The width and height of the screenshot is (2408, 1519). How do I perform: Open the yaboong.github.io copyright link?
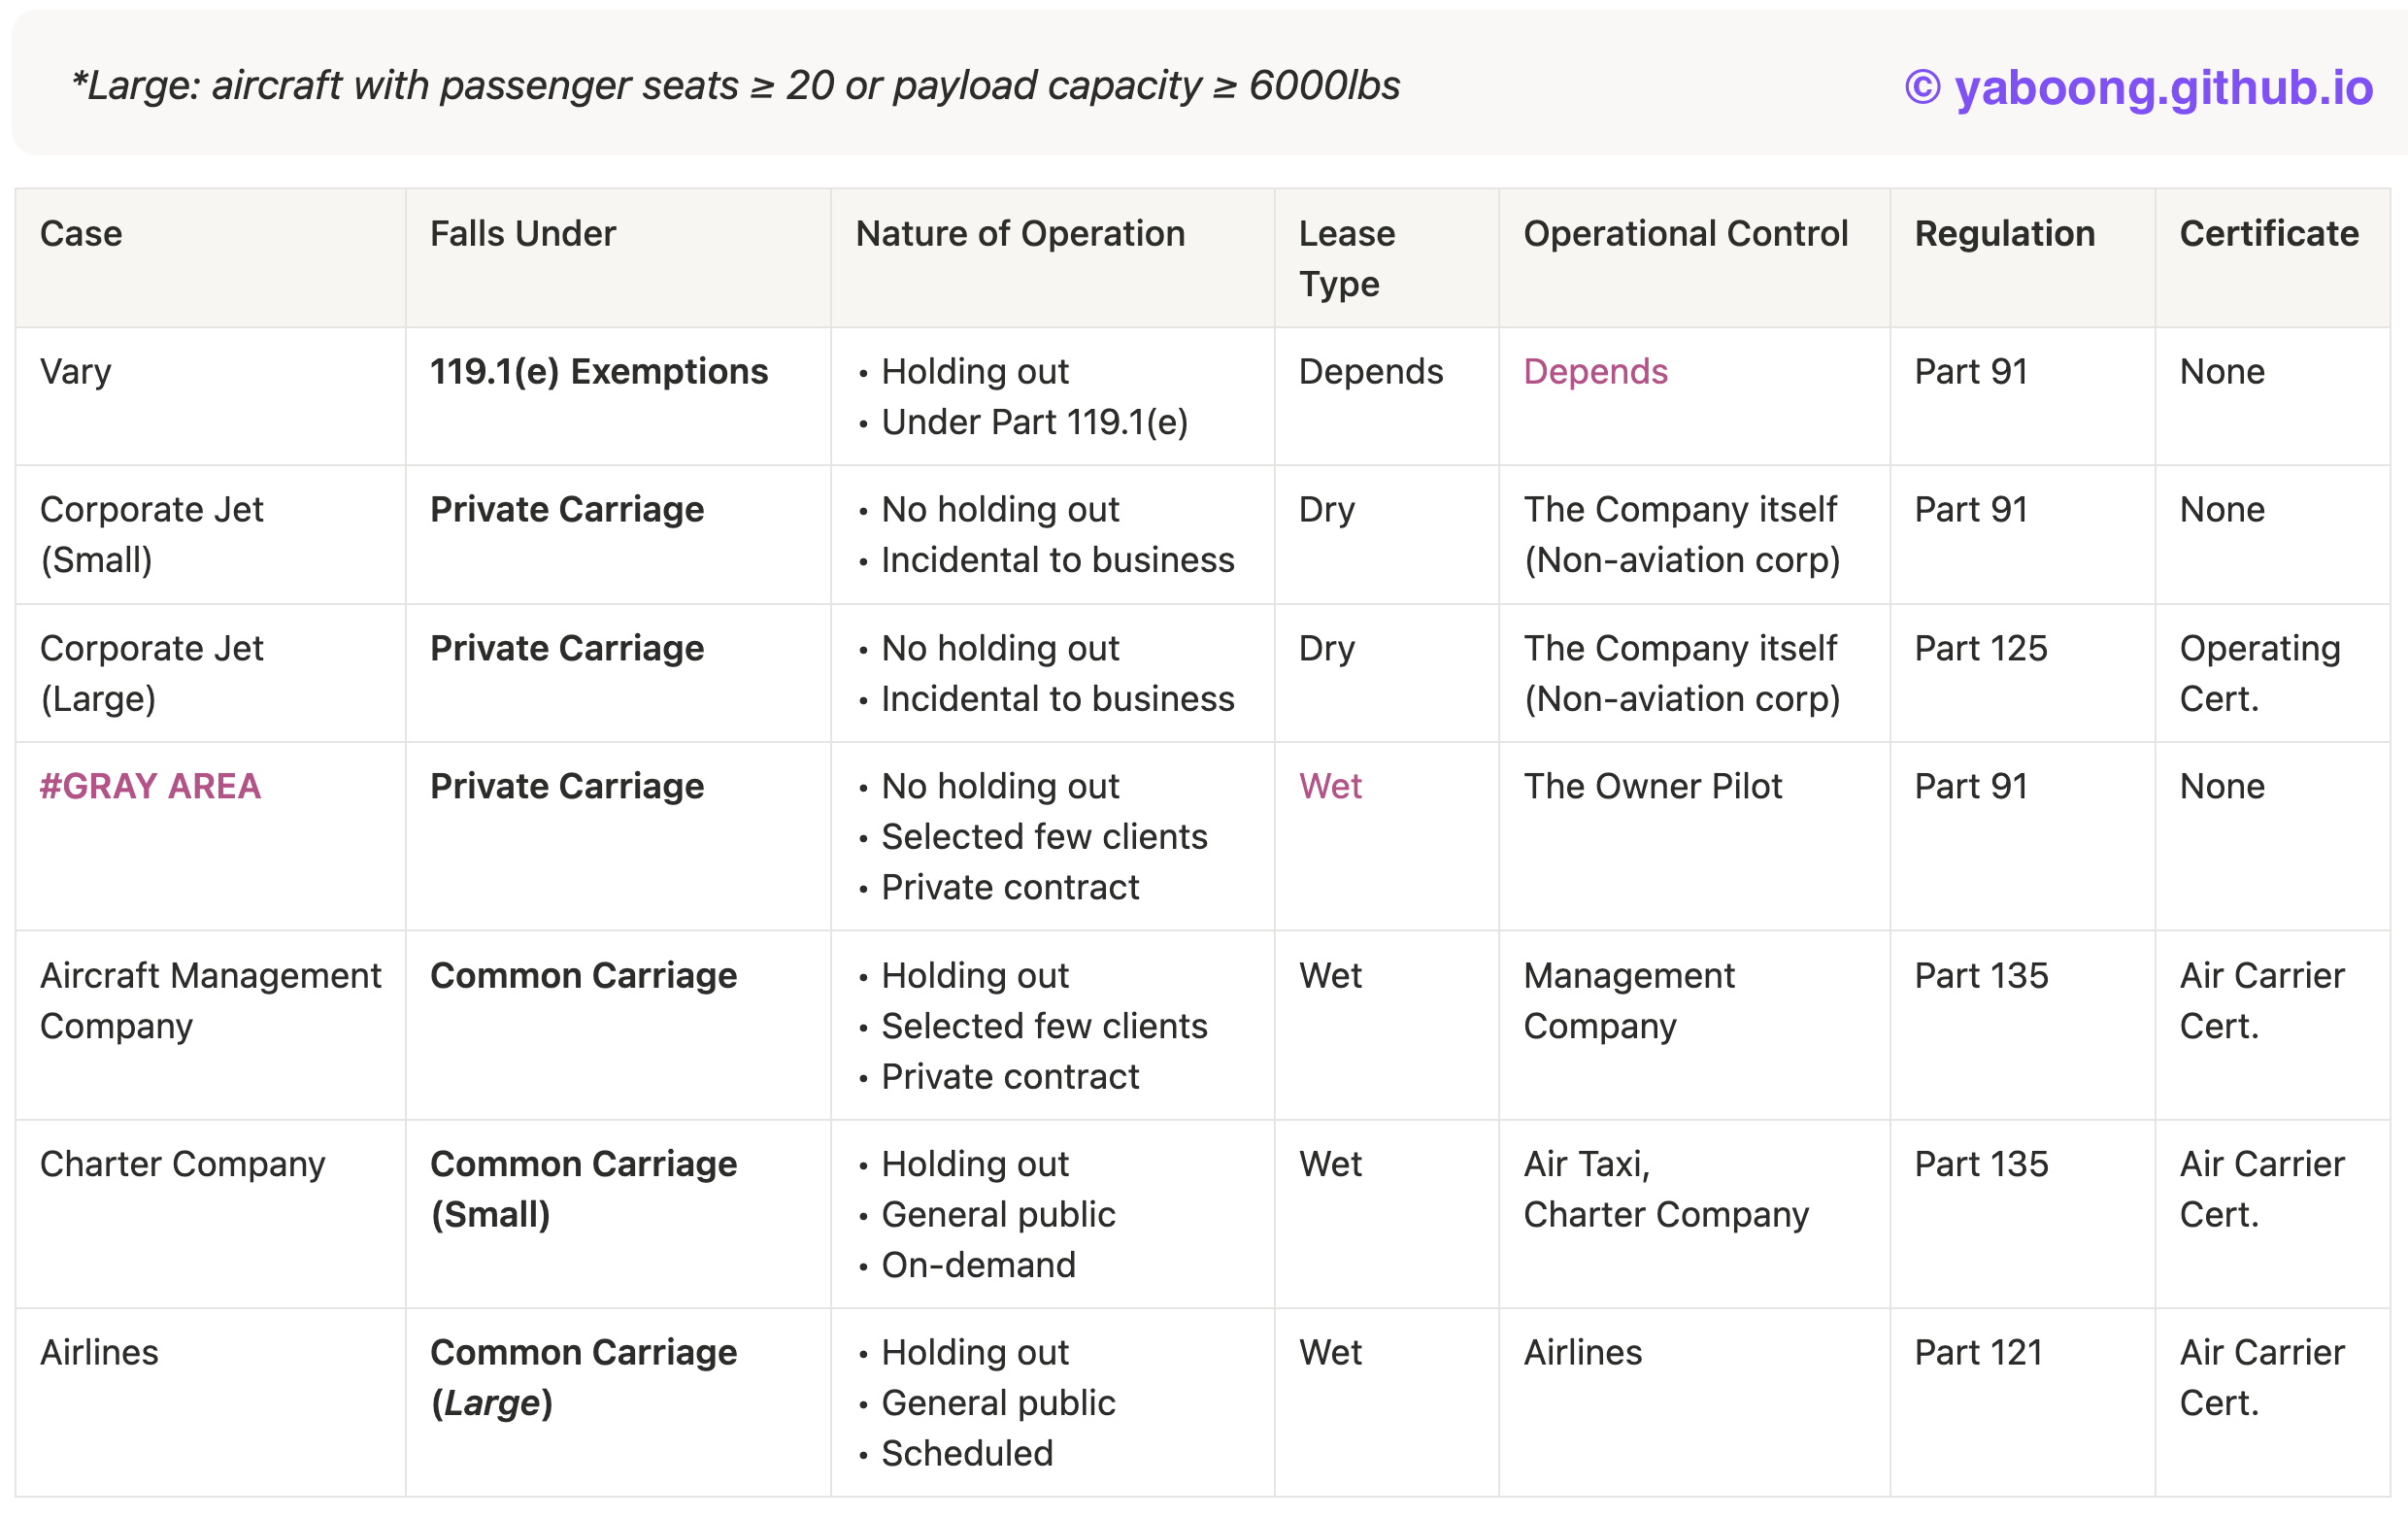pyautogui.click(x=2138, y=88)
